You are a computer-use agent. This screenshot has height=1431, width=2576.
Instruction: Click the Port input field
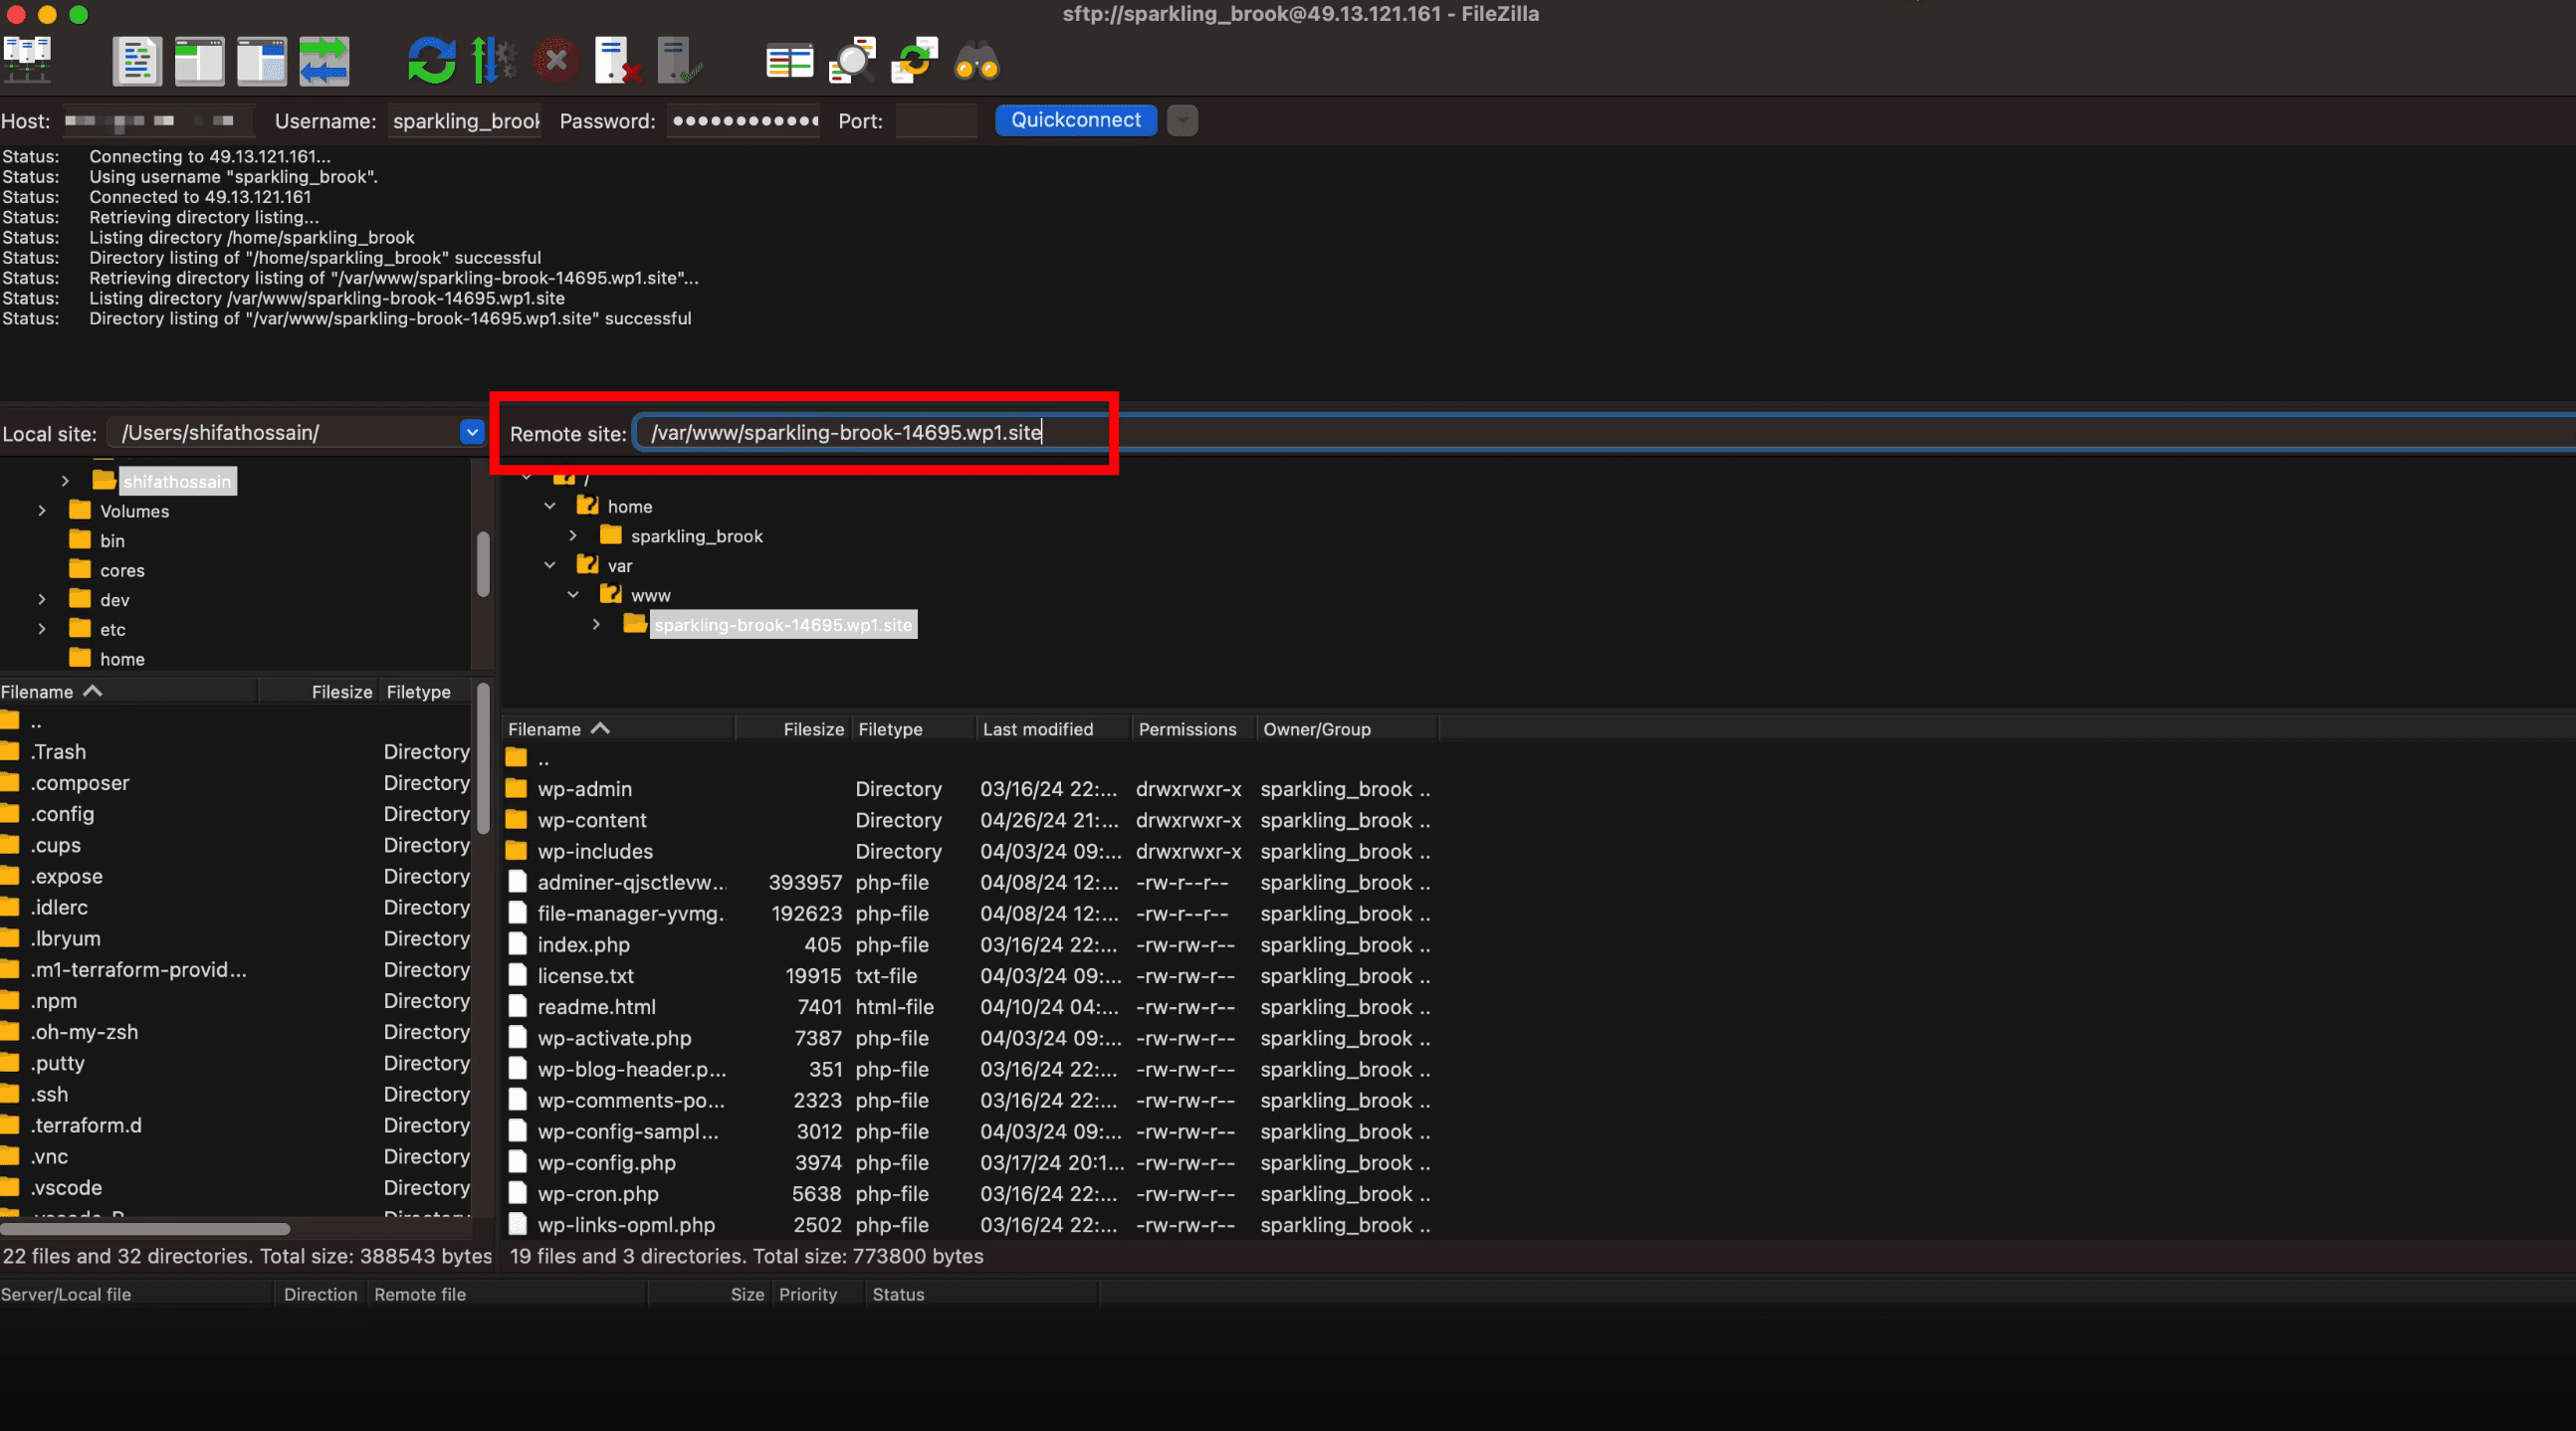[x=935, y=121]
